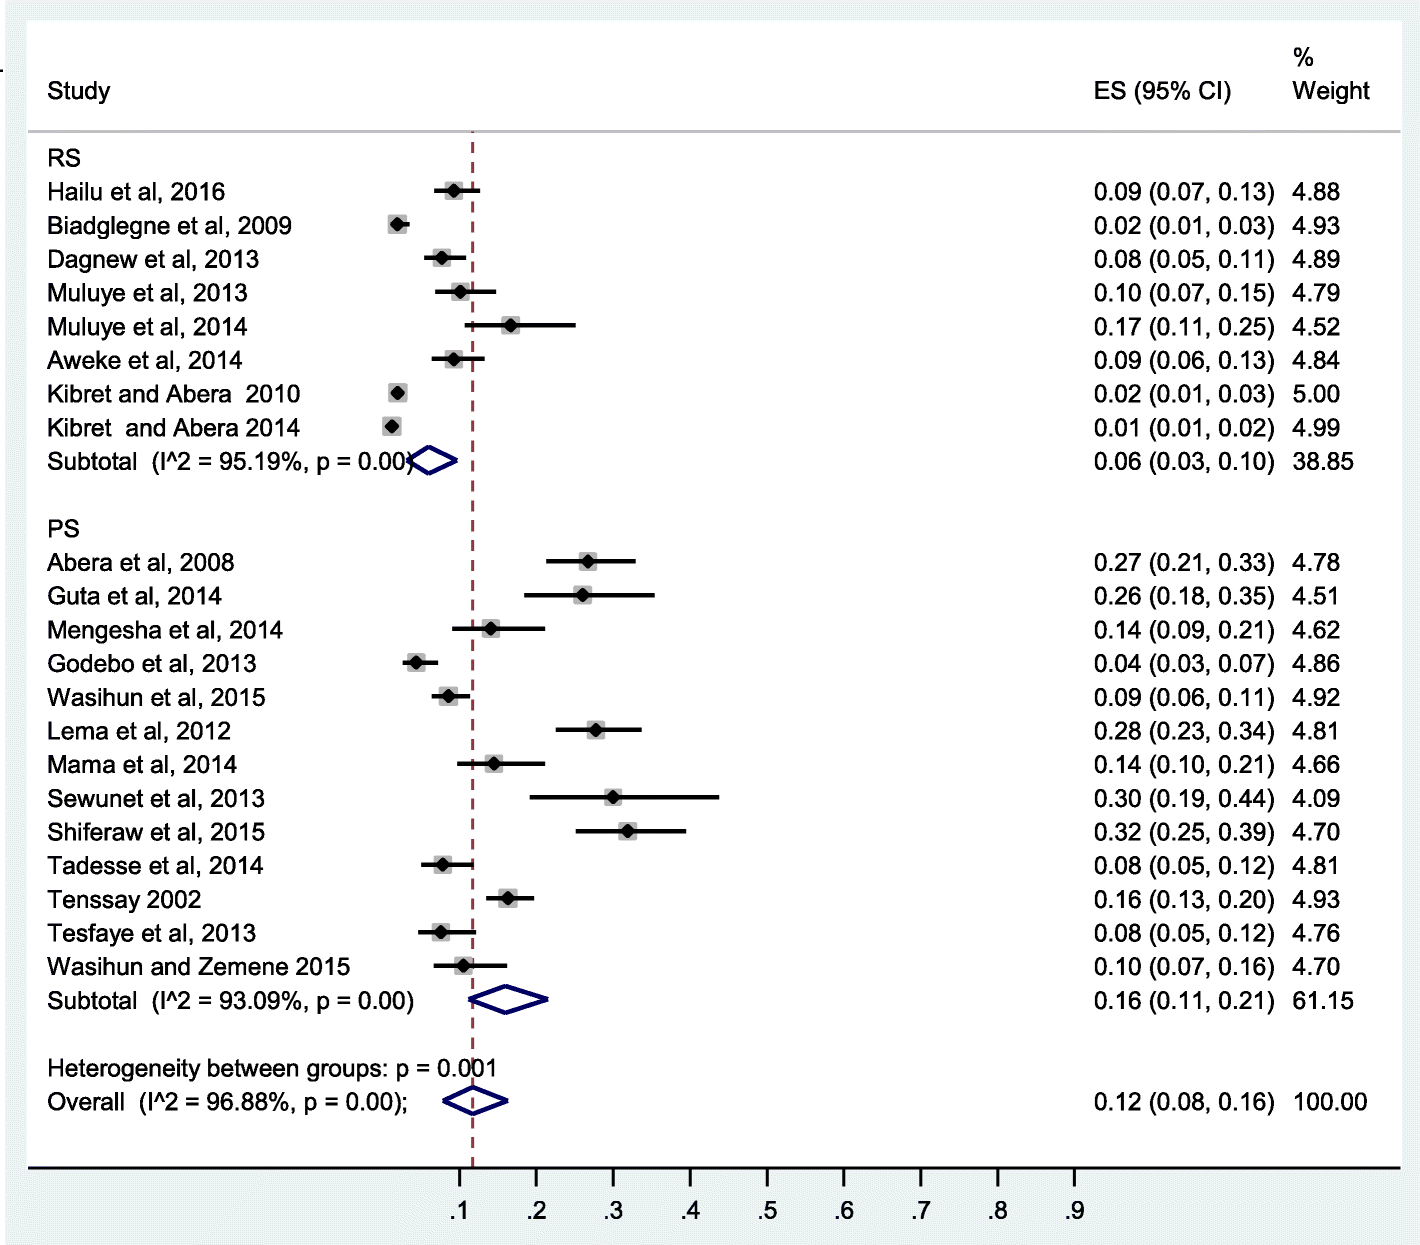Image resolution: width=1420 pixels, height=1245 pixels.
Task: Click study label 'Sewunet et al, 2013'
Action: [156, 799]
